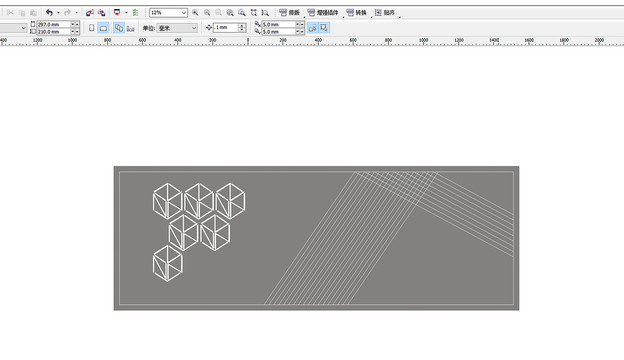Set page to portrait orientation
This screenshot has height=360, width=624.
(x=92, y=28)
